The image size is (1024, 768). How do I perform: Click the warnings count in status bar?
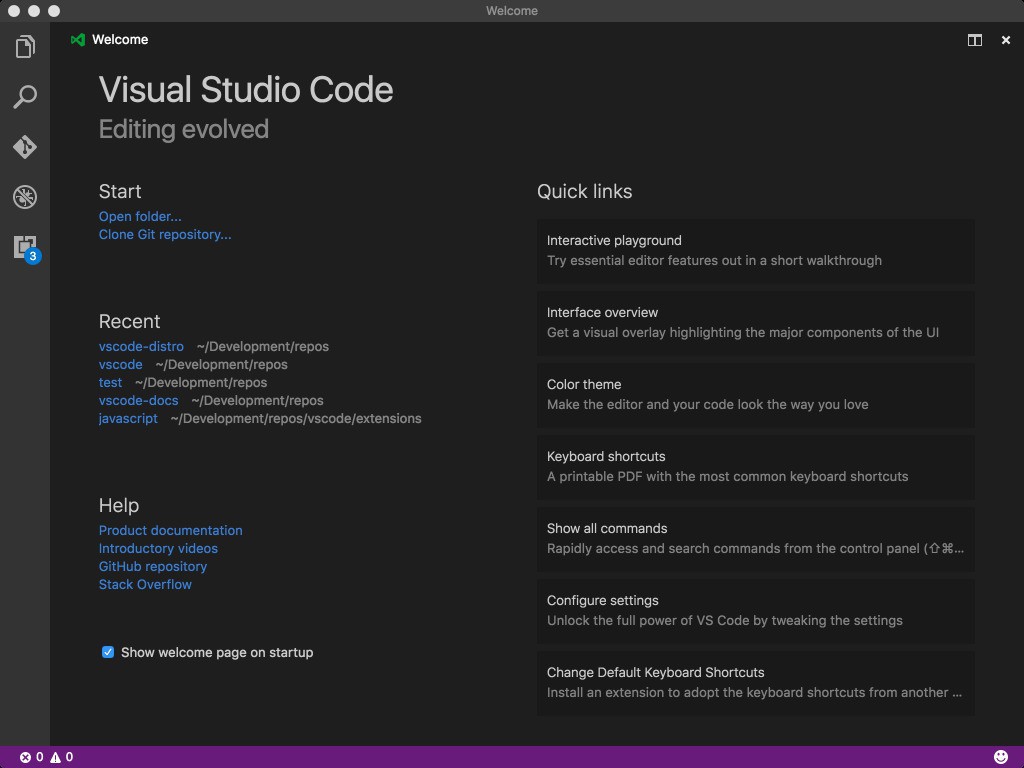pos(62,757)
